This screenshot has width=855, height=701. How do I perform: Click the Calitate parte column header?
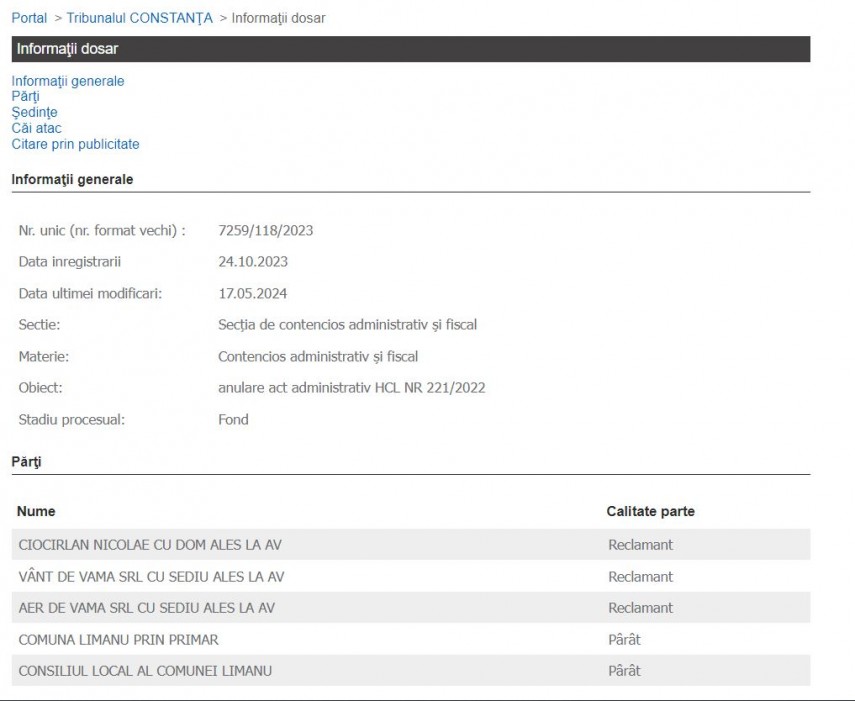650,511
